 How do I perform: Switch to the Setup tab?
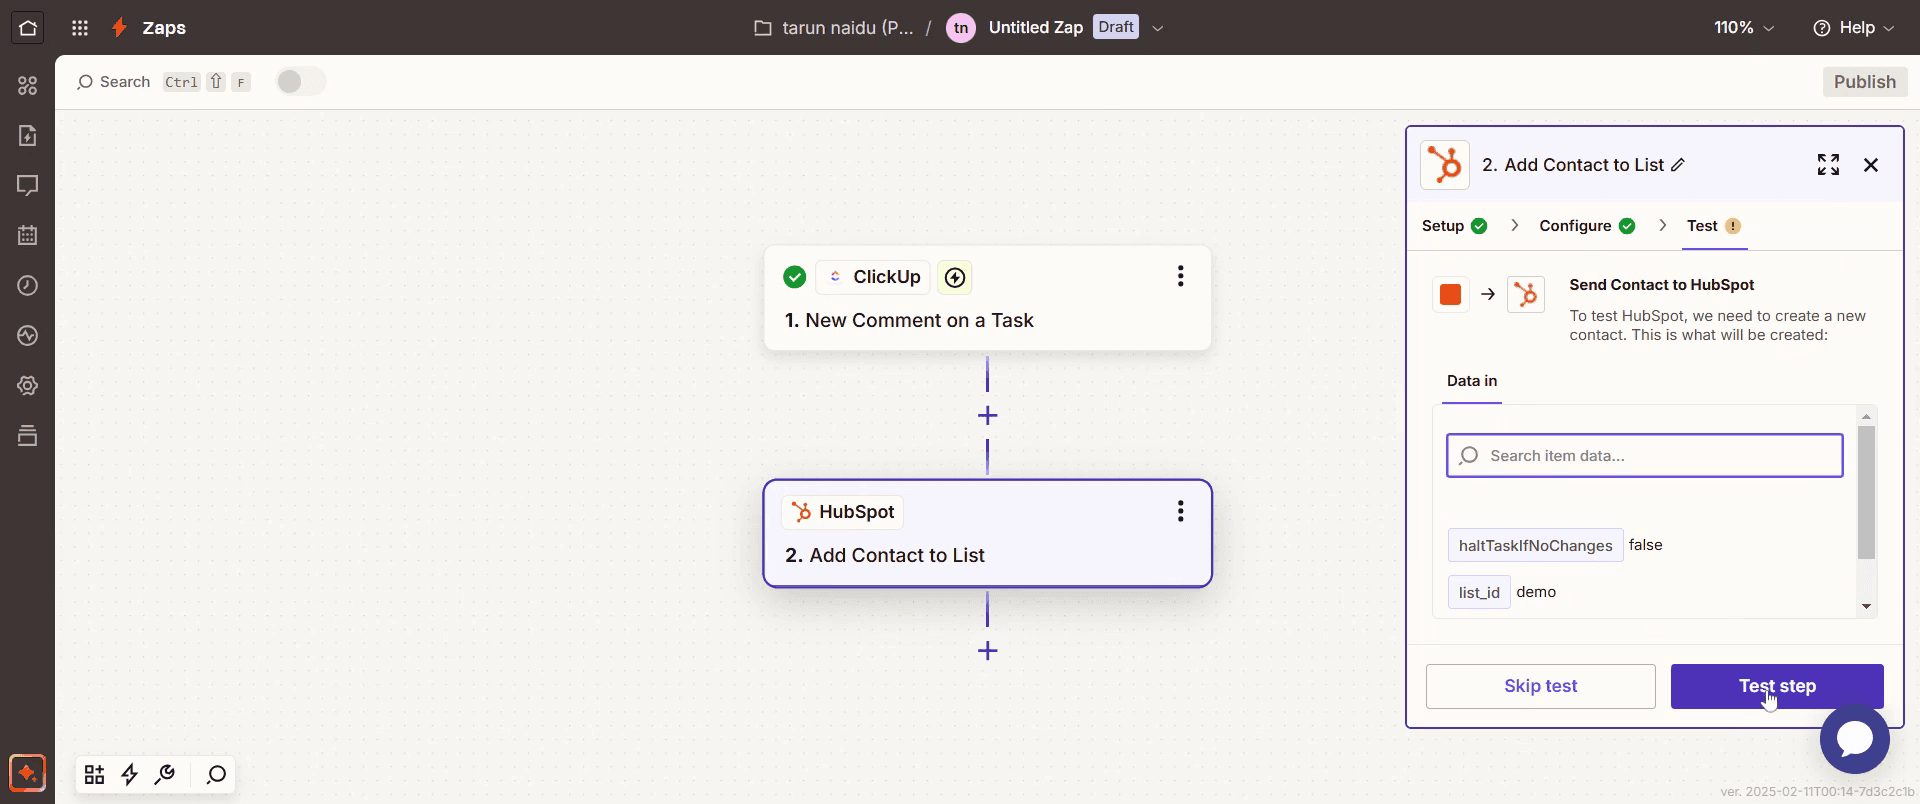pyautogui.click(x=1454, y=226)
